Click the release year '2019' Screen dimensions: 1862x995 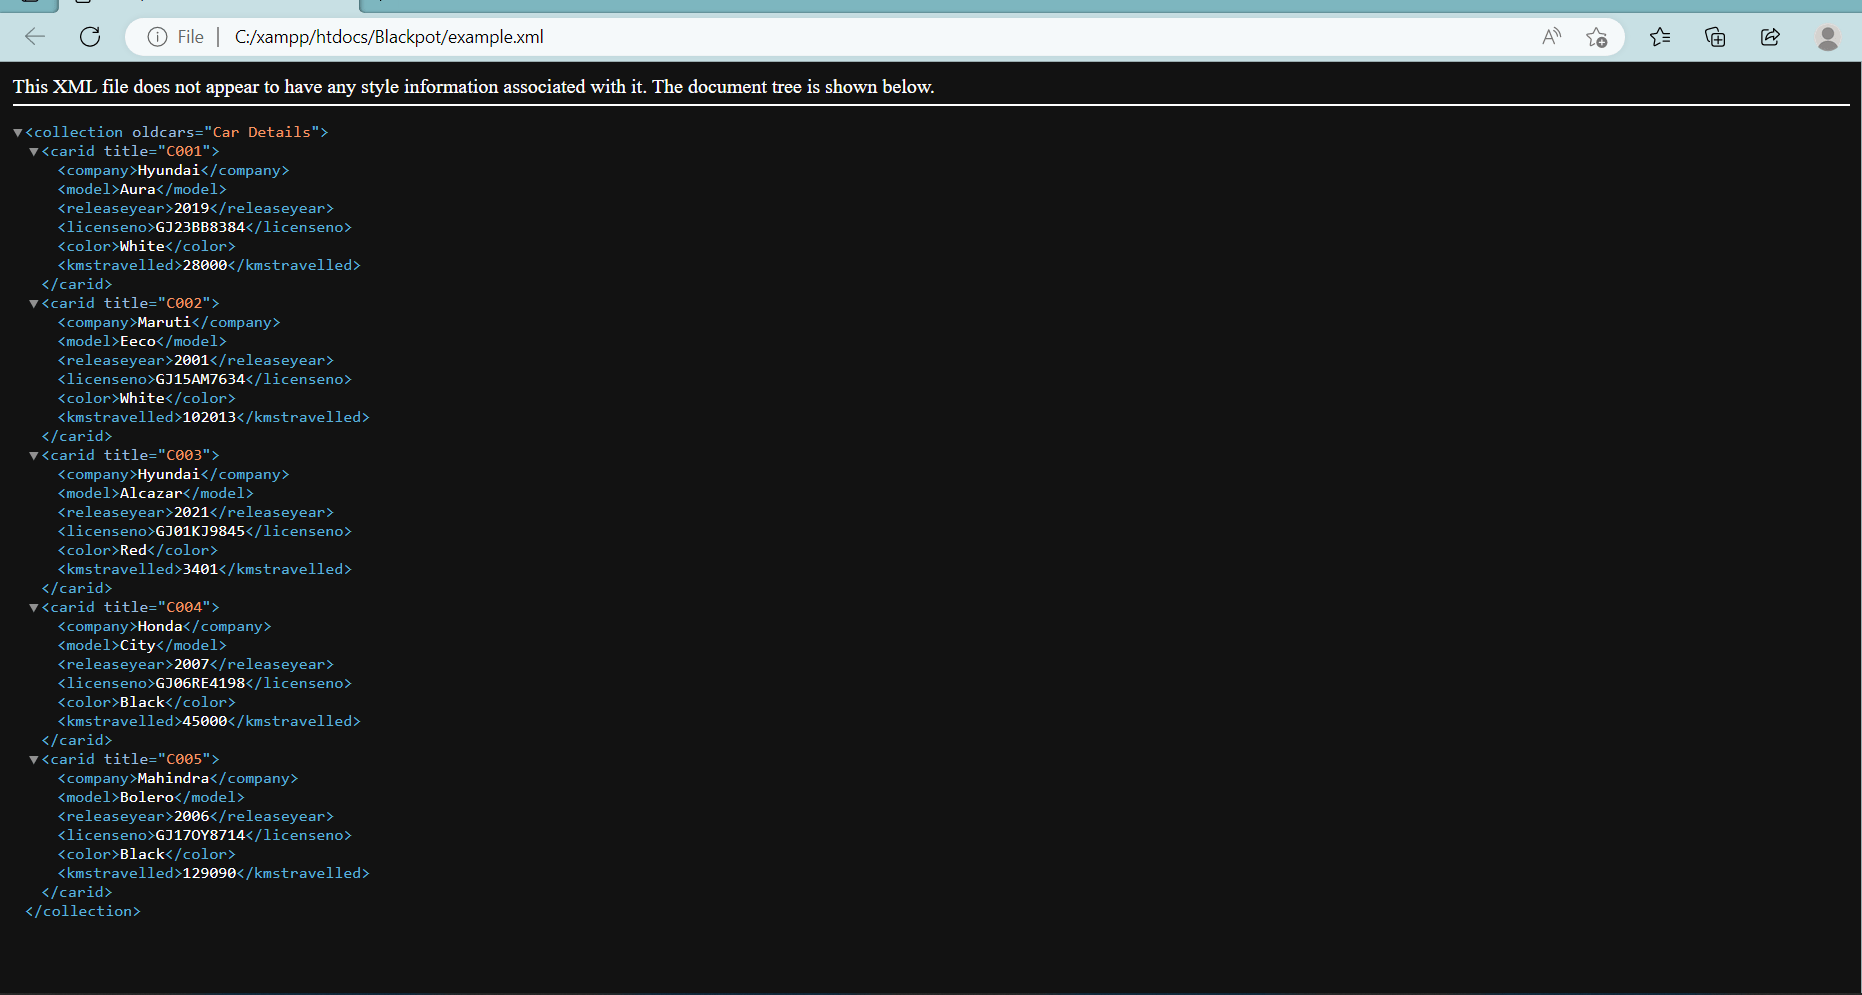point(192,208)
